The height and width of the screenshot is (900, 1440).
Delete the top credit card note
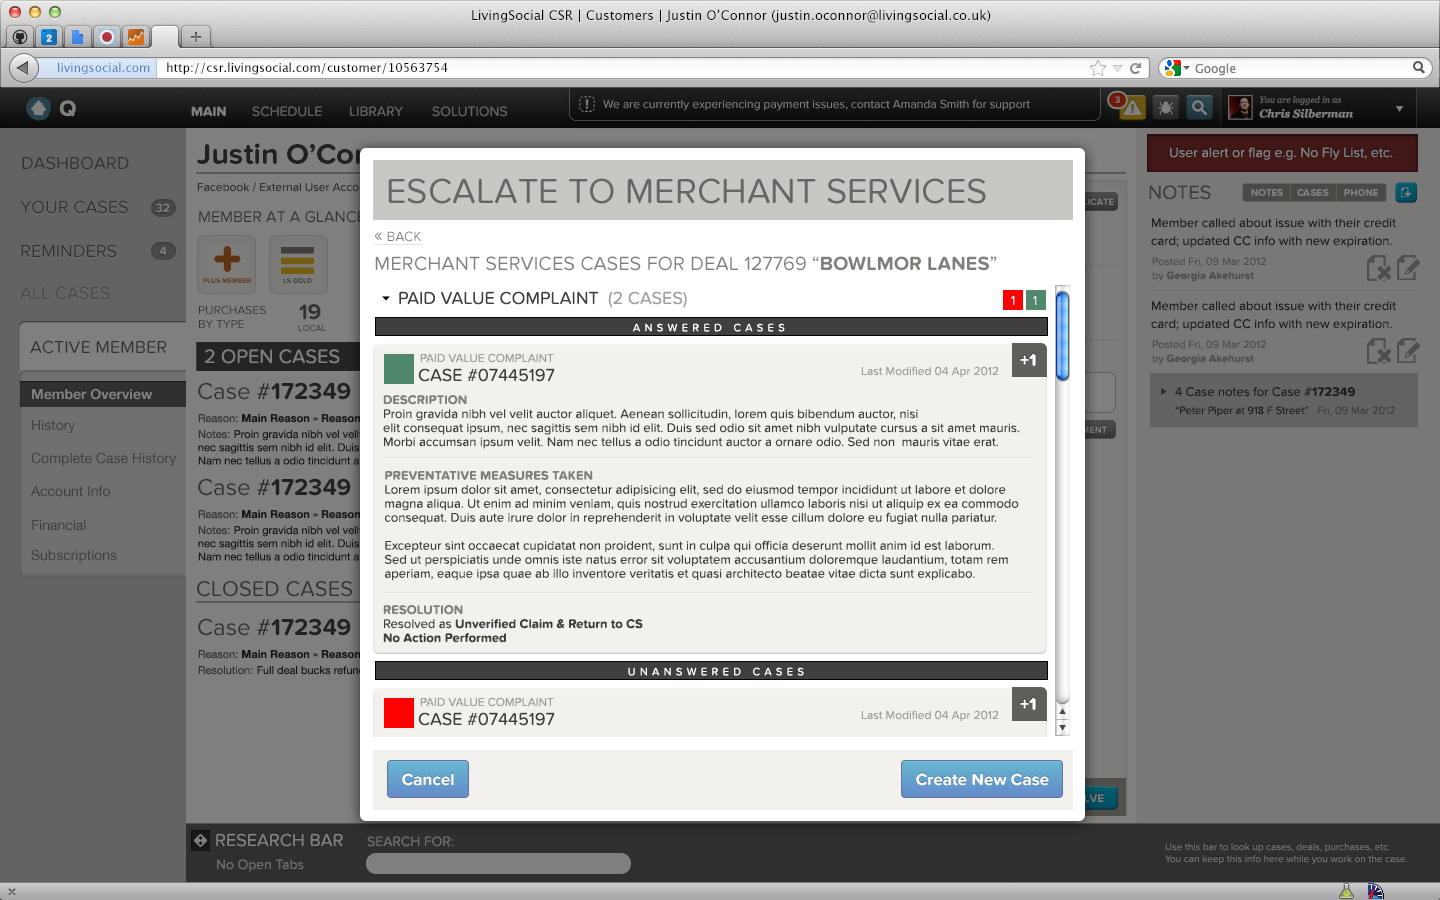coord(1378,268)
